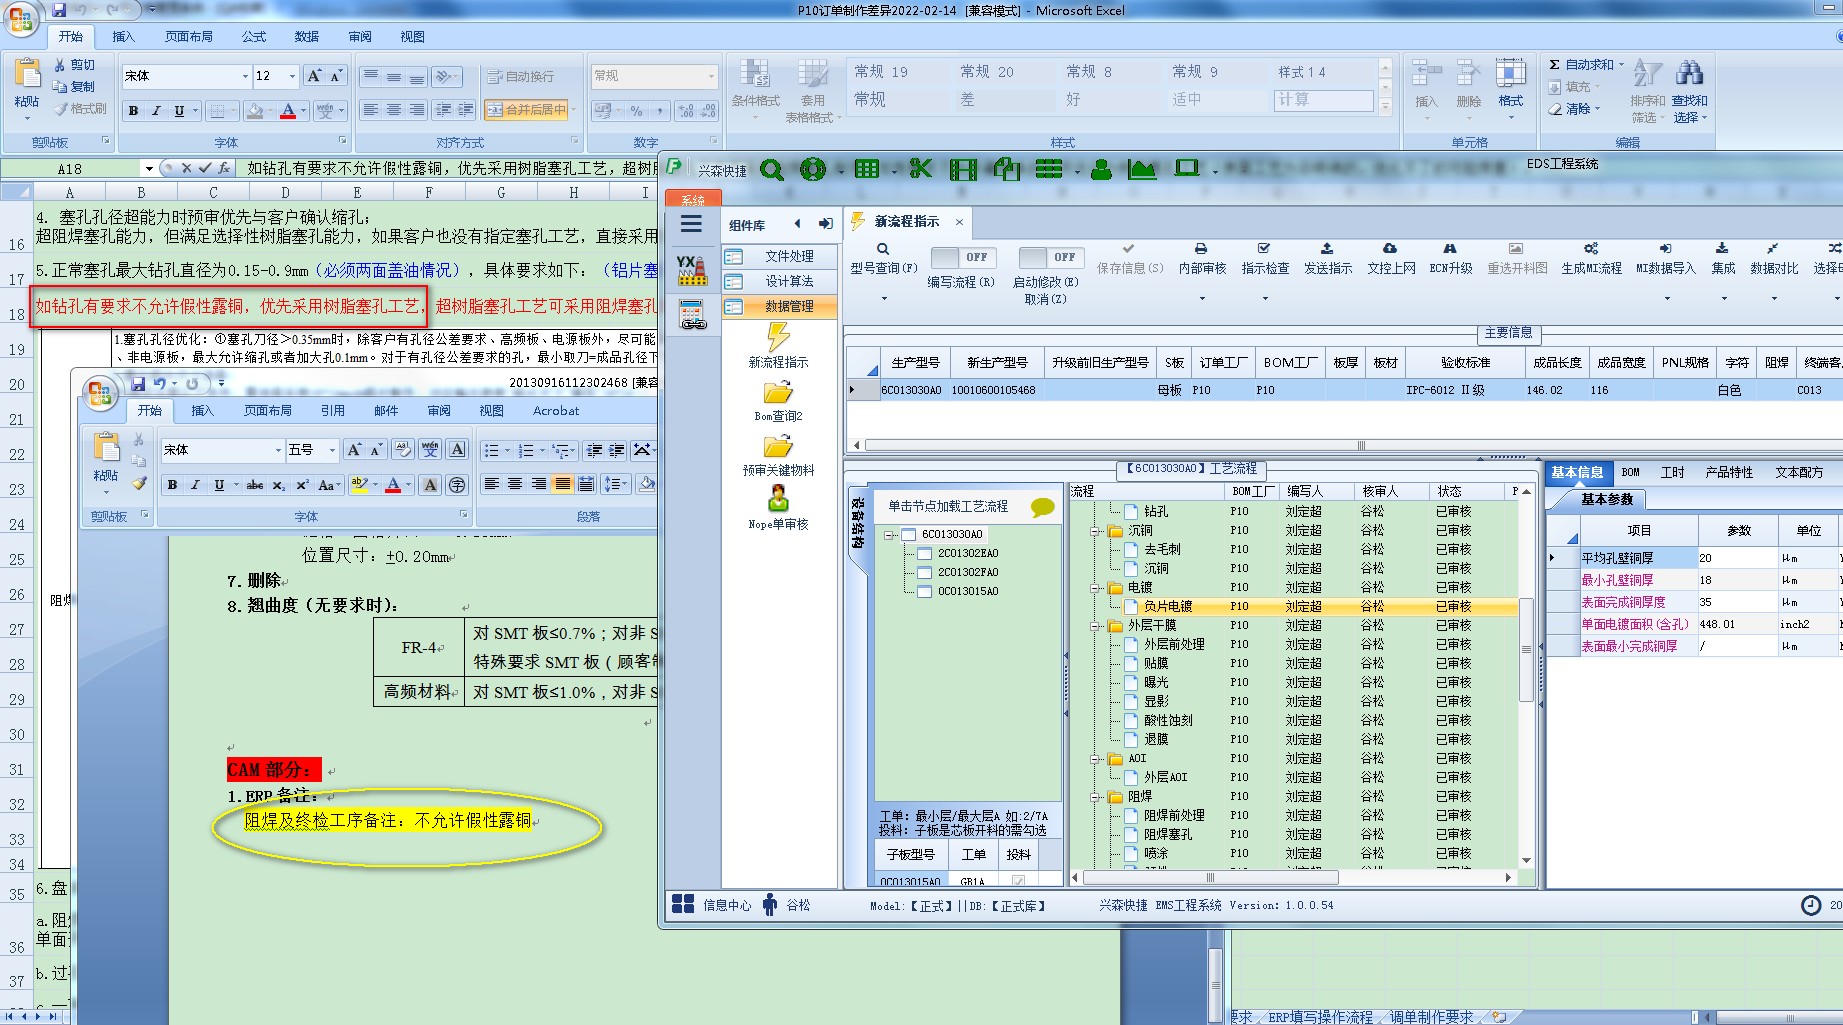The image size is (1843, 1025).
Task: Click the YX factory icon in the EDS sidebar
Action: tap(692, 270)
